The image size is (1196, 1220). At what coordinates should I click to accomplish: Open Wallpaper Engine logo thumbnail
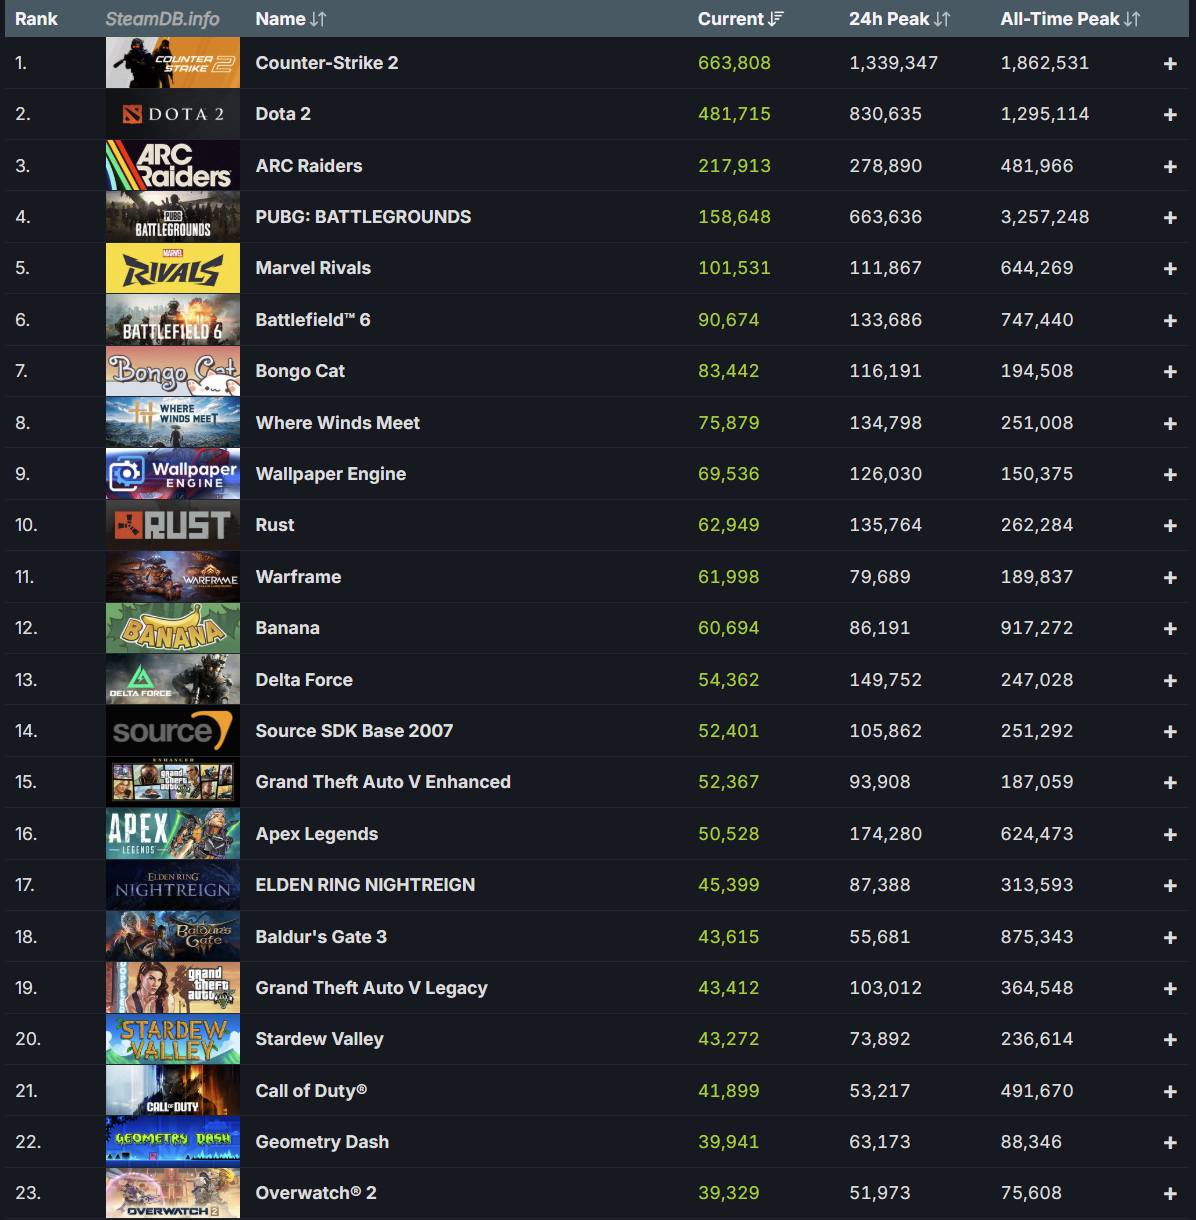[173, 474]
